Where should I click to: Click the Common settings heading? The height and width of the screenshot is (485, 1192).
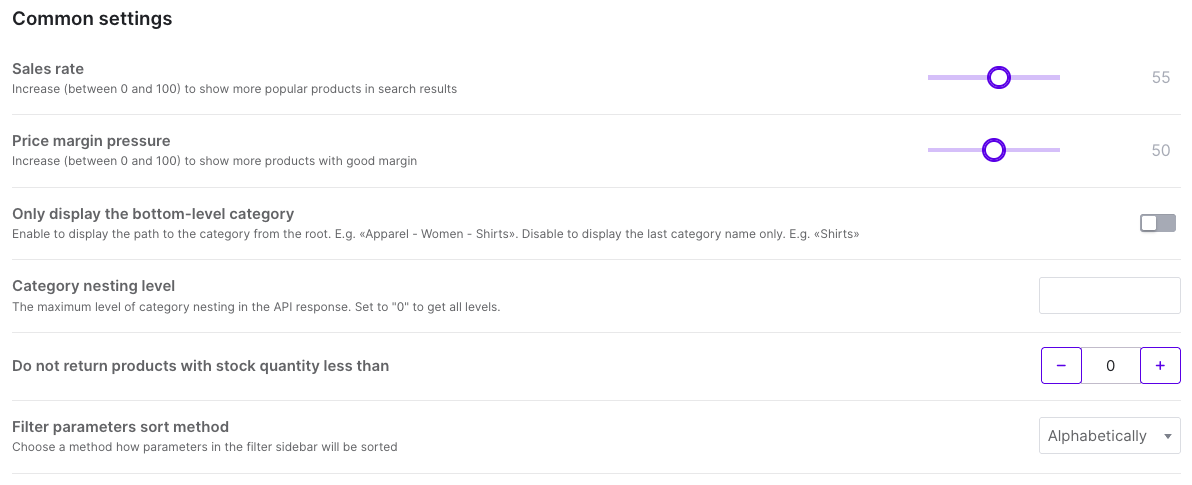tap(92, 19)
